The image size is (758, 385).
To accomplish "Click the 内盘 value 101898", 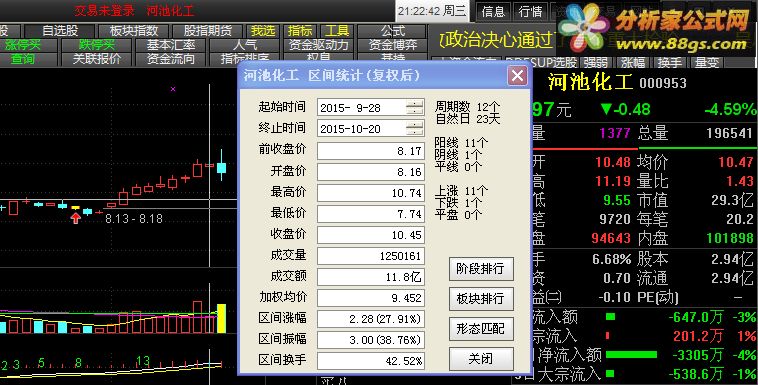I will (x=729, y=238).
